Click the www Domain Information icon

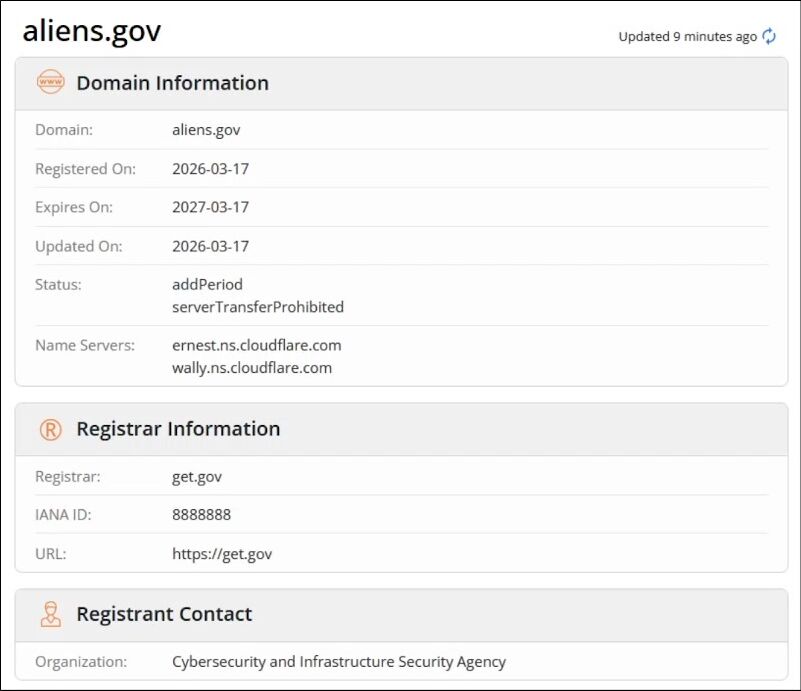click(50, 83)
